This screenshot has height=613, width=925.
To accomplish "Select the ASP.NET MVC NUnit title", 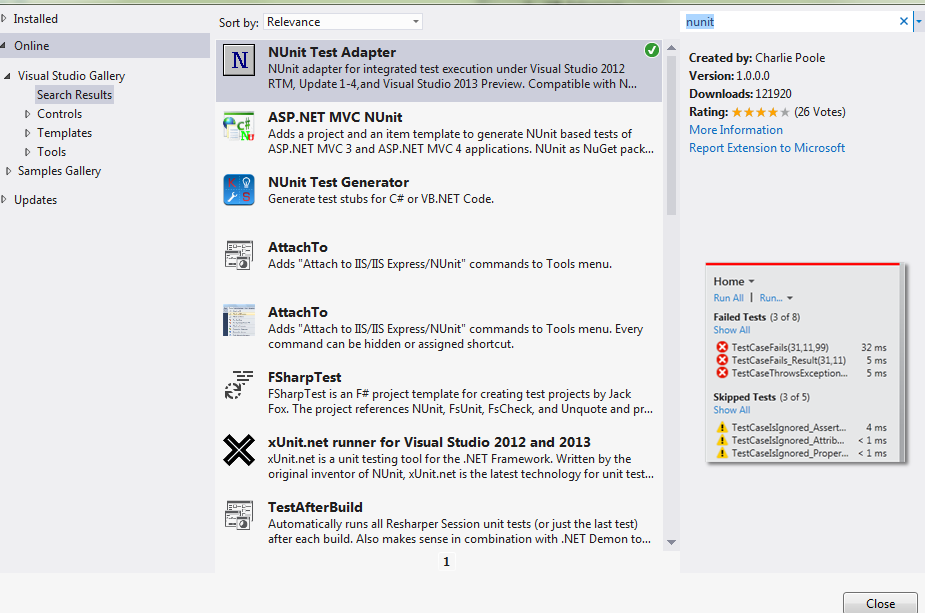I will click(x=335, y=117).
